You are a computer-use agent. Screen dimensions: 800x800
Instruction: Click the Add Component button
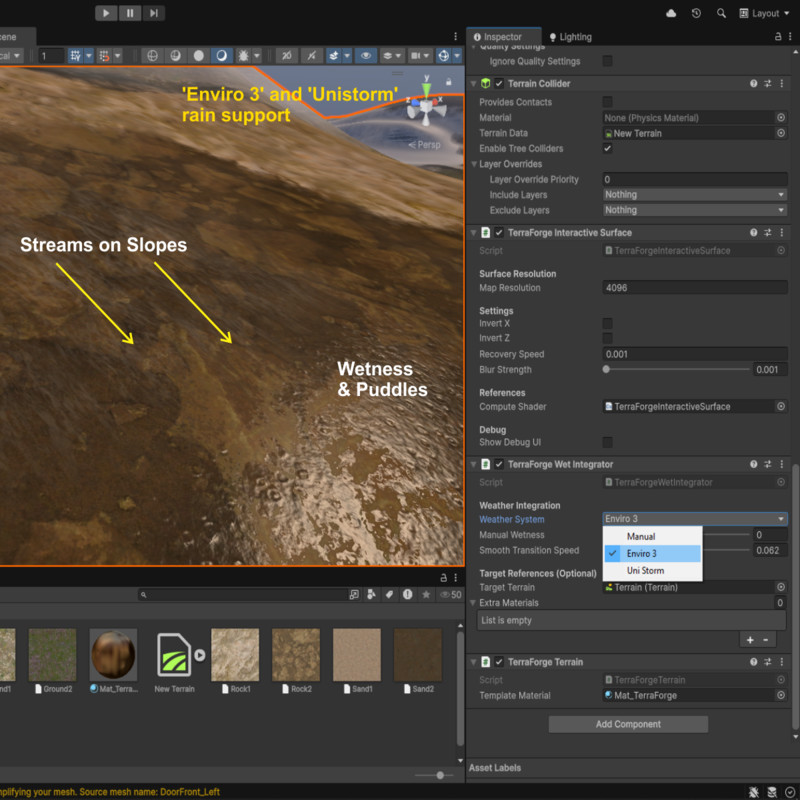[628, 724]
